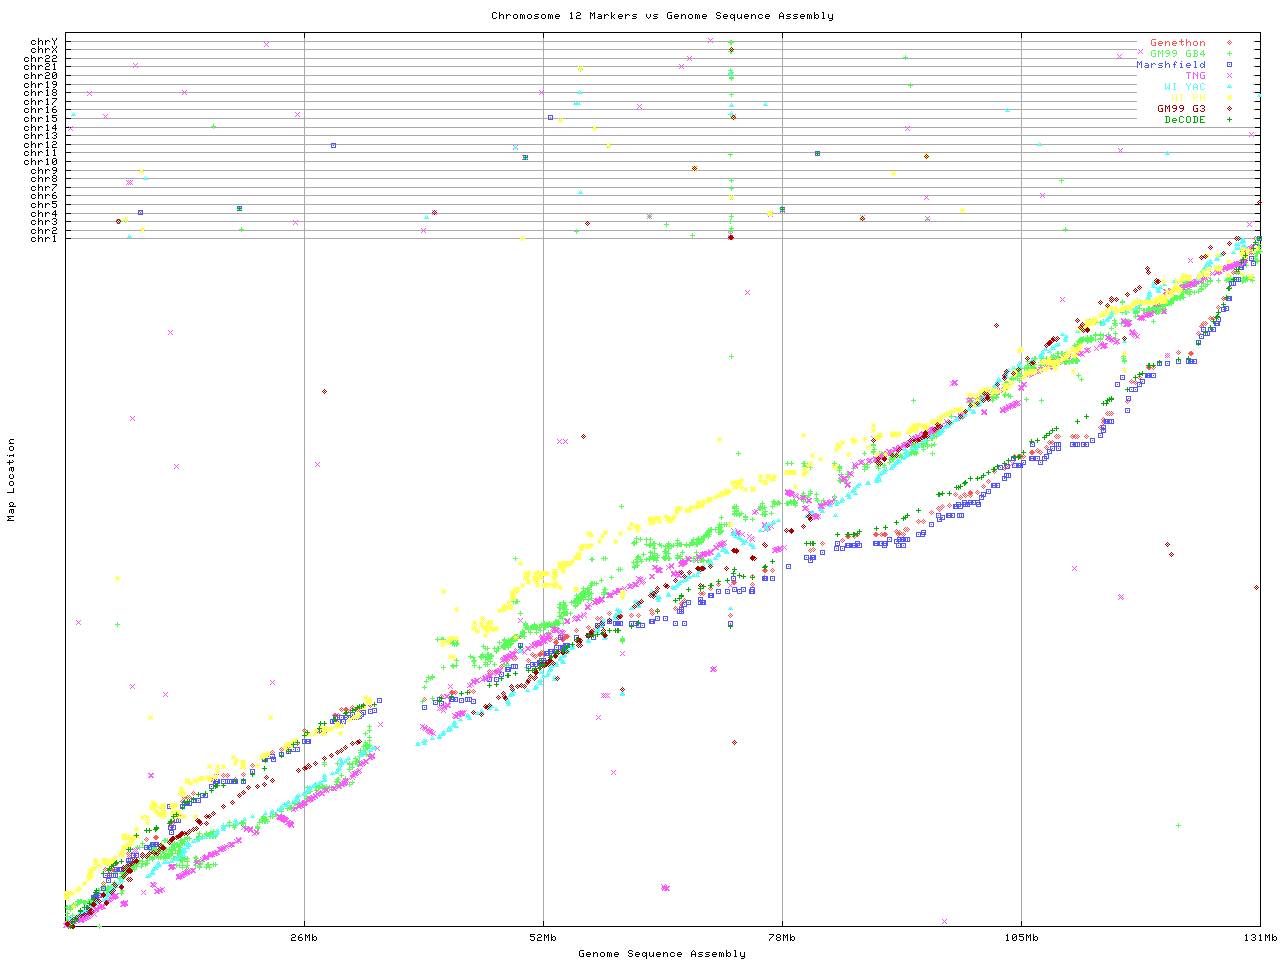Click the WI RH star marker in legend

coord(1229,98)
